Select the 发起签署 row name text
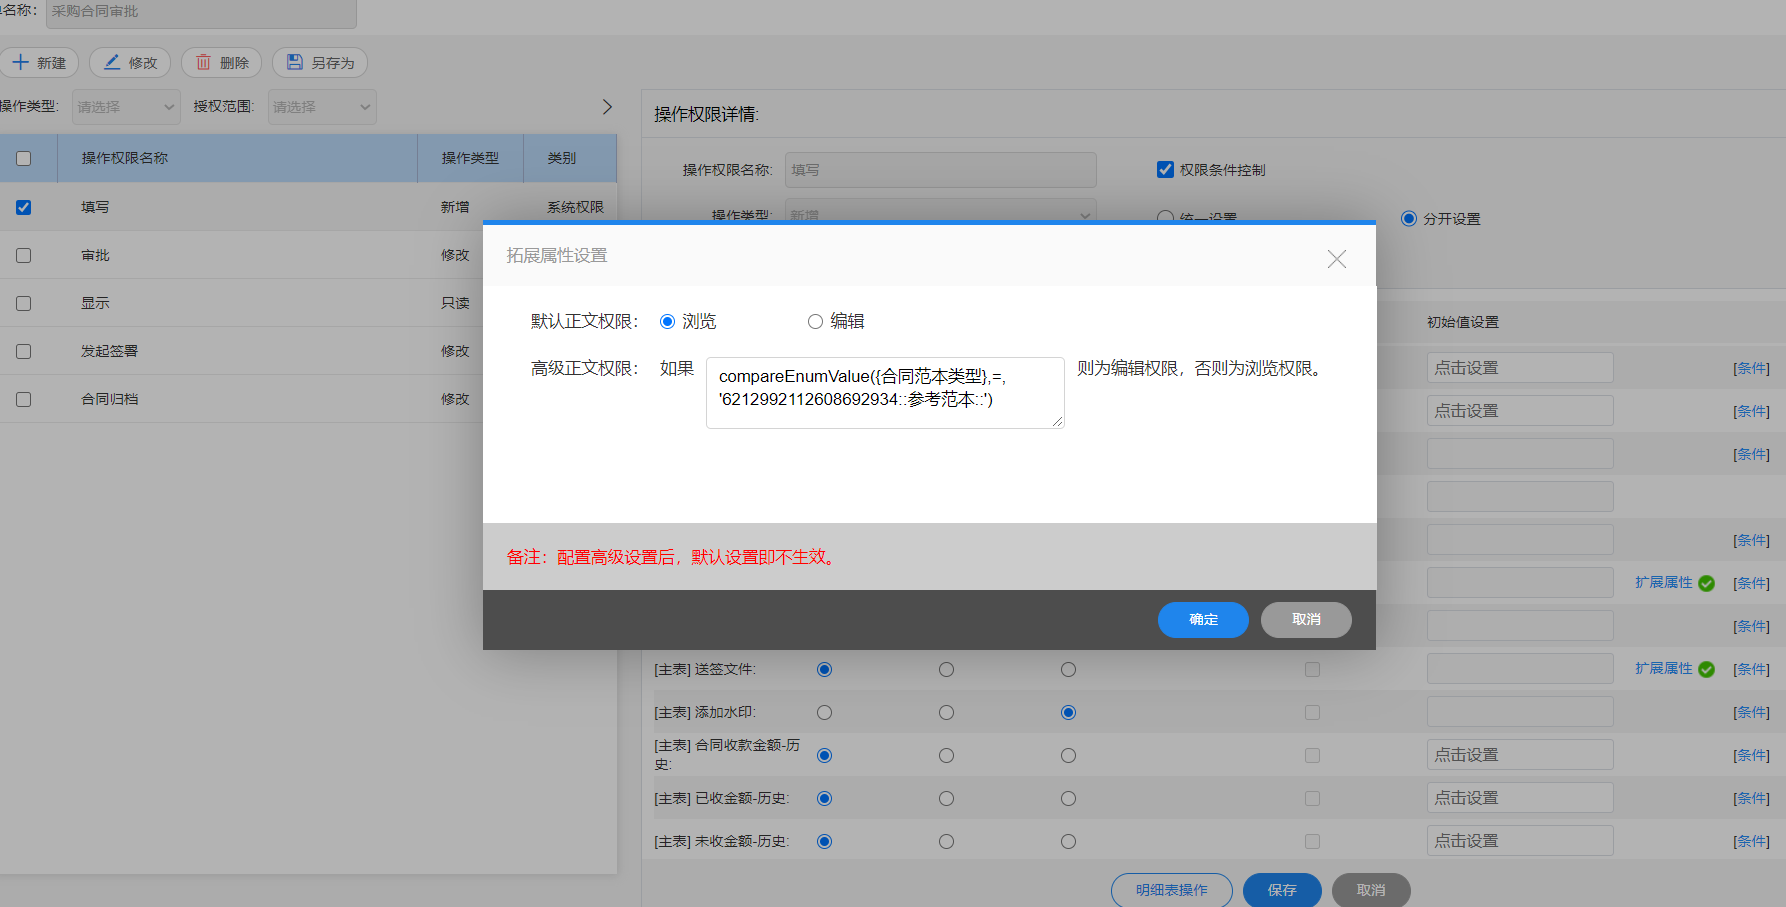Screen dimensions: 1786x907 click(110, 351)
